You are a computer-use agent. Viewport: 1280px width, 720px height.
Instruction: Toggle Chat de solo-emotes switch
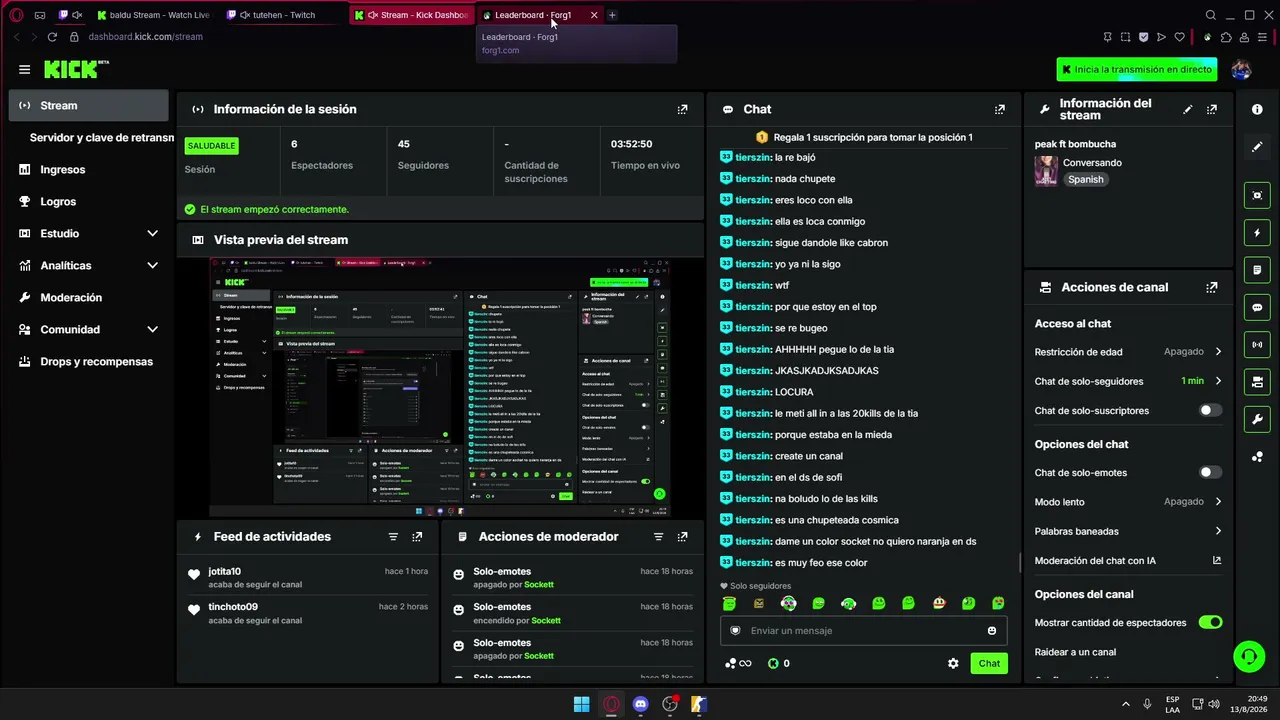pos(1210,472)
